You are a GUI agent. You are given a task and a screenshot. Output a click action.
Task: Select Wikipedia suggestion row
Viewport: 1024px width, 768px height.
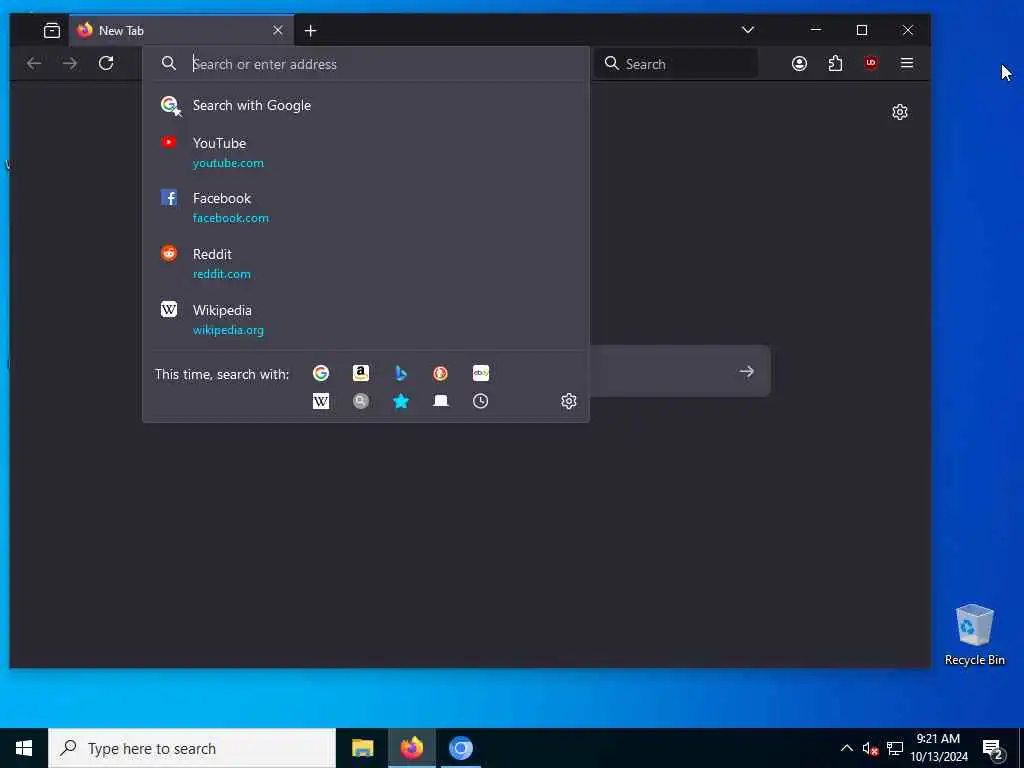click(x=366, y=319)
